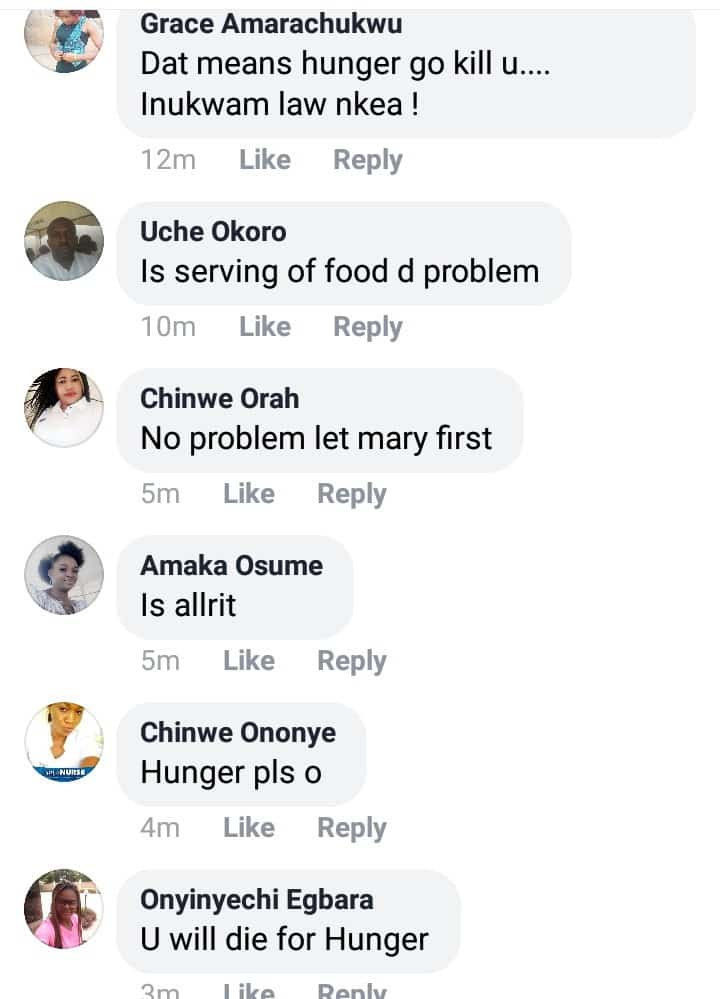Open Grace Amarachukwu's profile picture
This screenshot has height=999, width=720.
pos(63,38)
